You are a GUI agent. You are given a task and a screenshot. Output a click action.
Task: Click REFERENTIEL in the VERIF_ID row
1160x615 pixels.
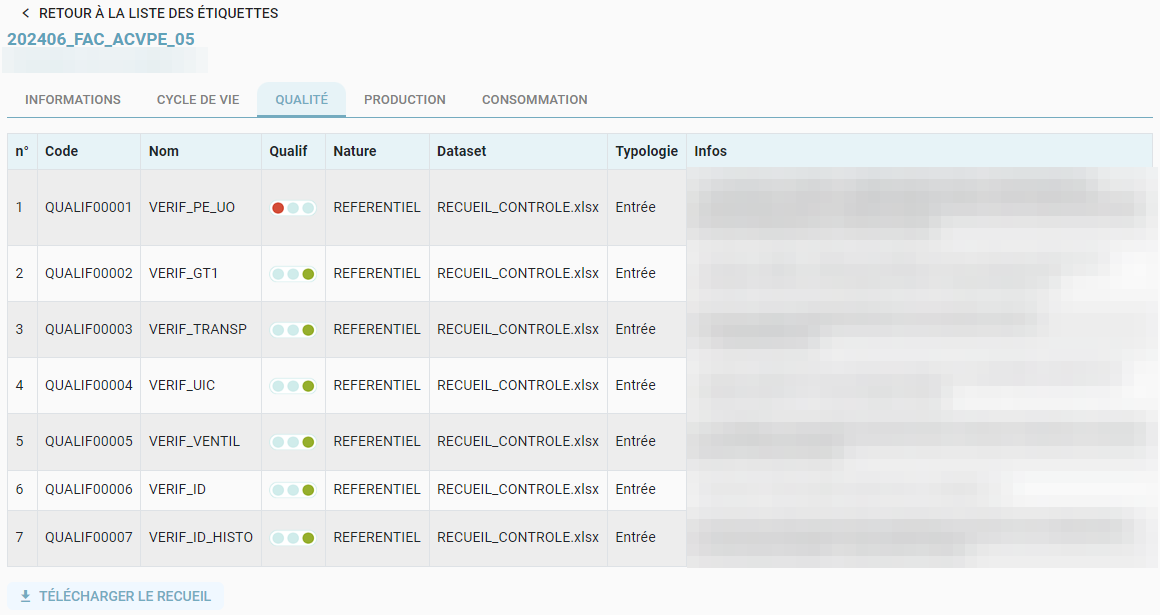[377, 489]
